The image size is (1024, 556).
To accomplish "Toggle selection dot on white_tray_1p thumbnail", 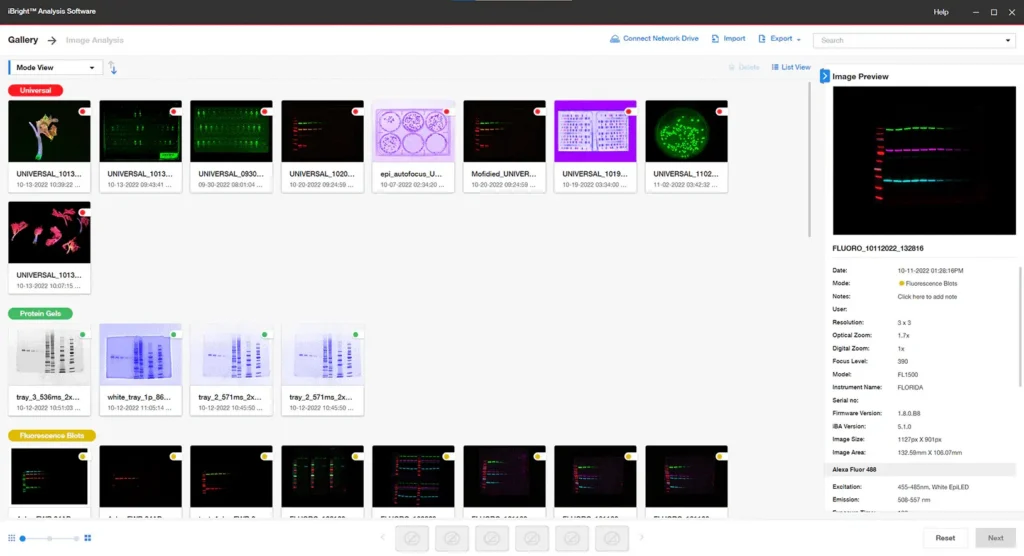I will (173, 335).
